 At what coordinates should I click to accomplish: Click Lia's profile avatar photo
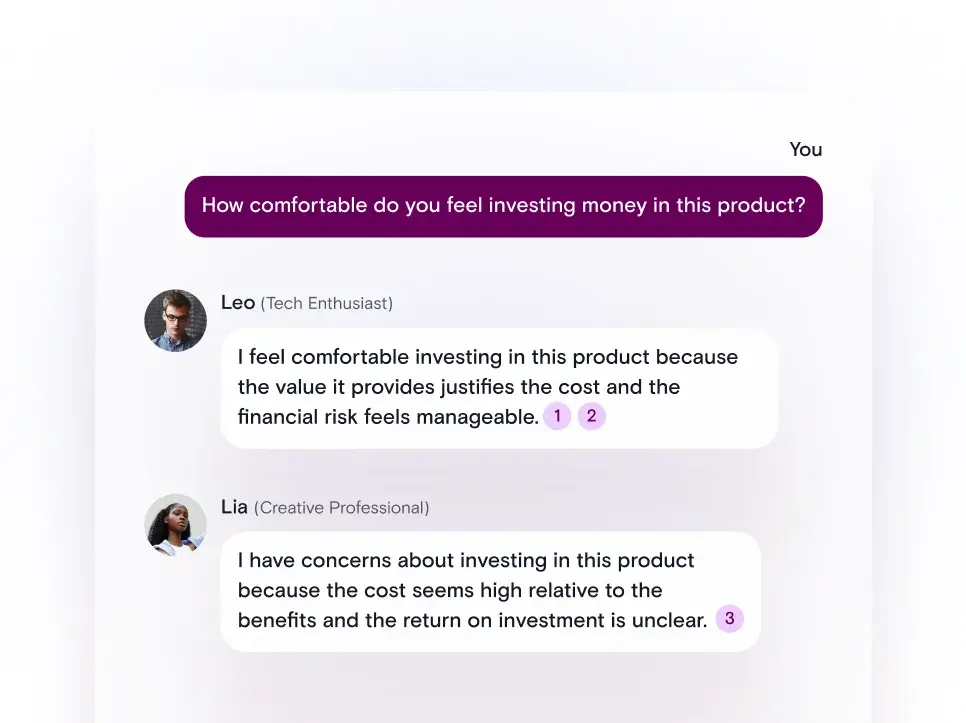176,525
